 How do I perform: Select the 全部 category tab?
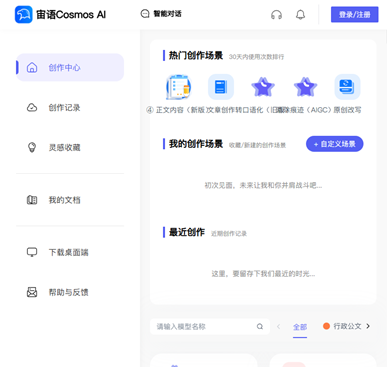[300, 327]
